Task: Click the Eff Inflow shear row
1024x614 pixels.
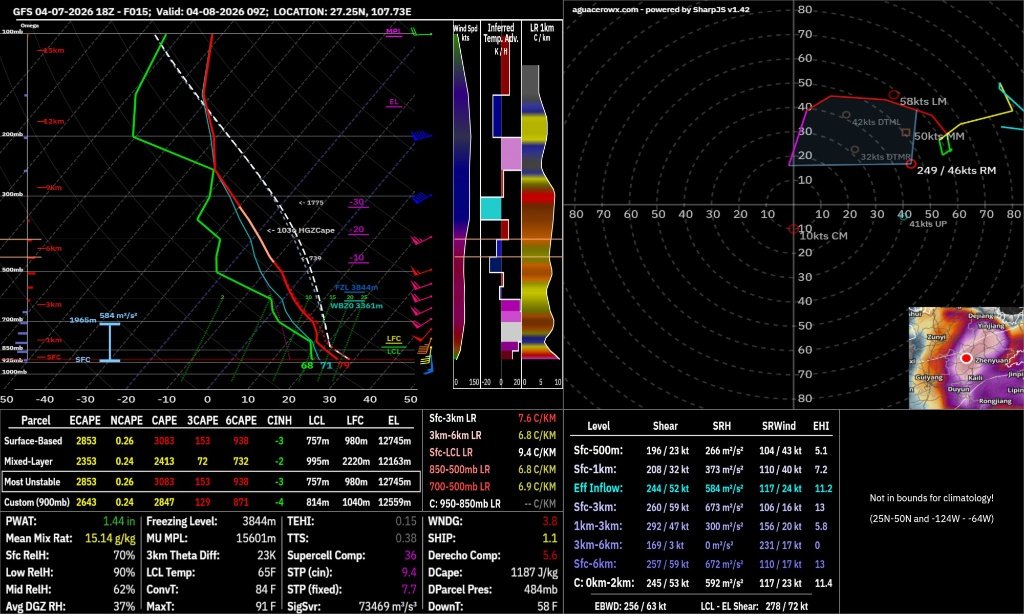Action: coord(702,488)
